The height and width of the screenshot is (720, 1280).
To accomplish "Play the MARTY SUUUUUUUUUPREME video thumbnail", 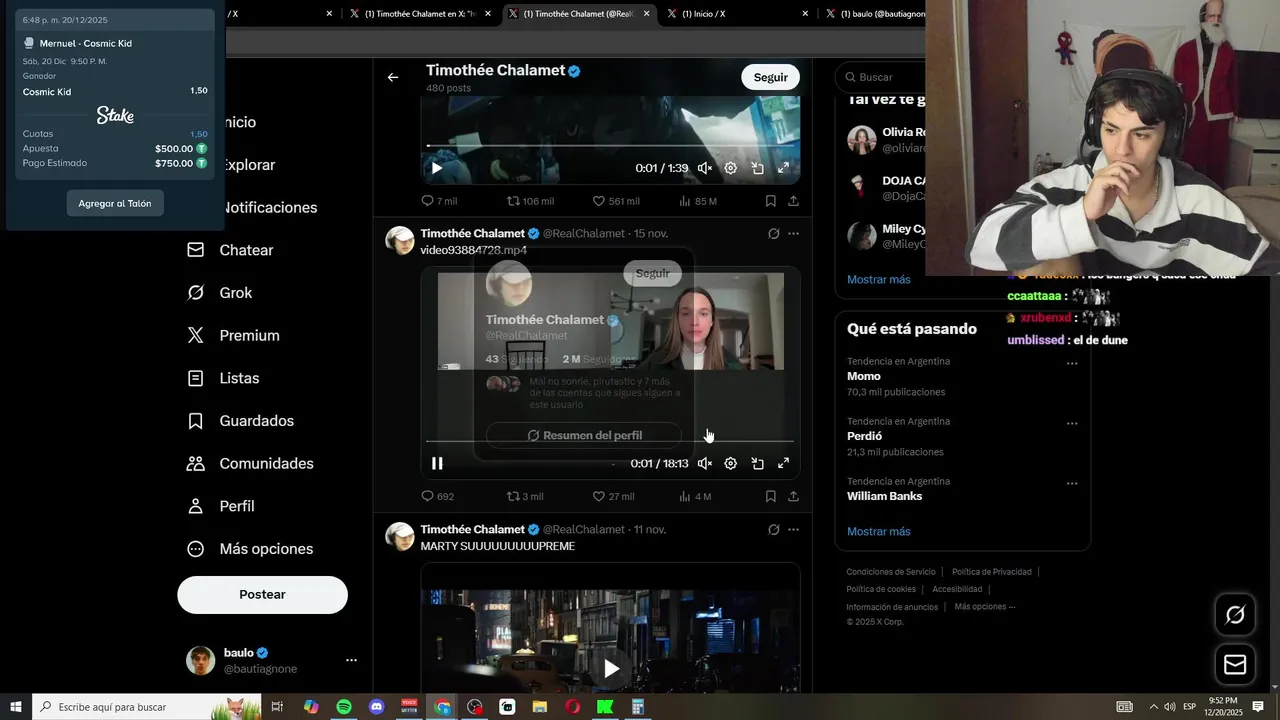I will [x=611, y=668].
